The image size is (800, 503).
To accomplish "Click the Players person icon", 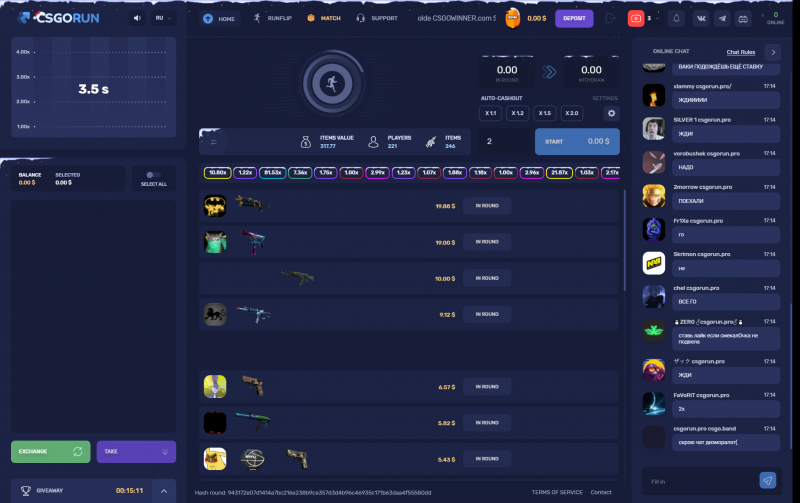I will [373, 142].
